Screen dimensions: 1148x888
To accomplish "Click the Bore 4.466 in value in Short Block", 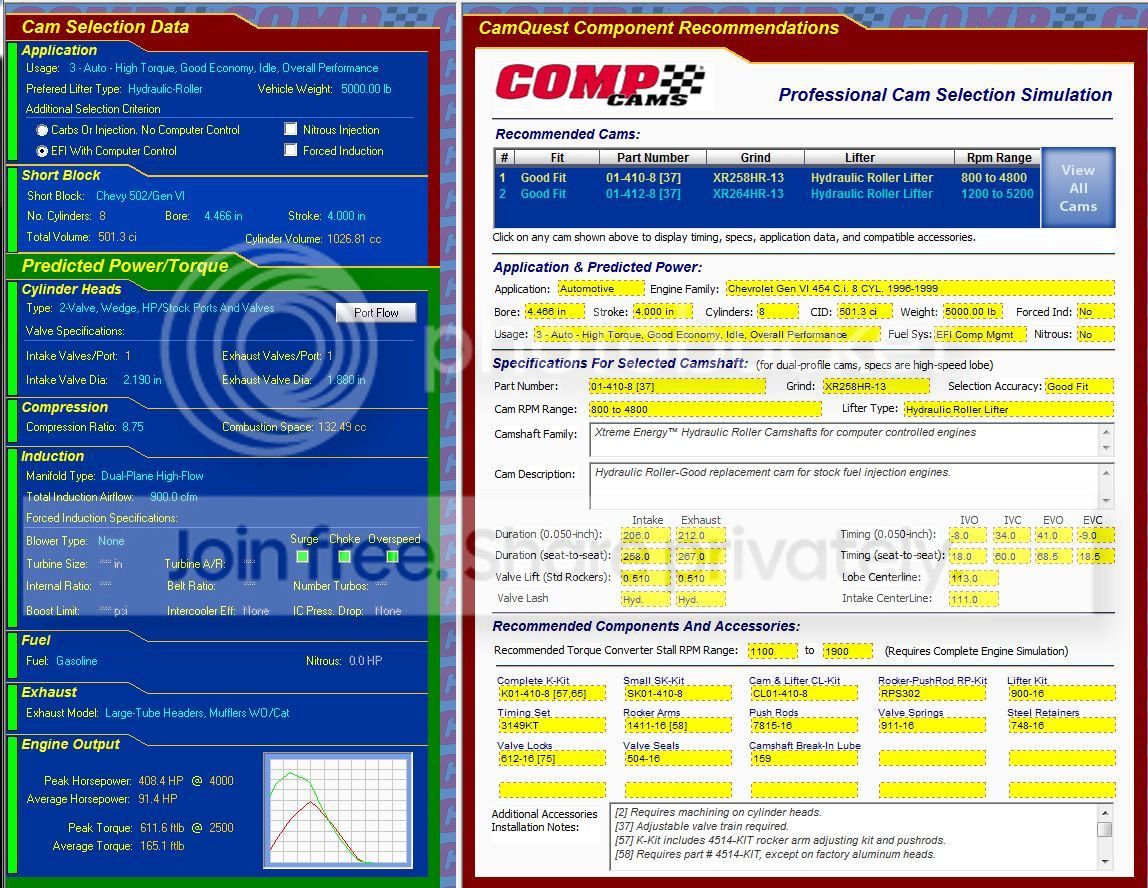I will tap(223, 216).
